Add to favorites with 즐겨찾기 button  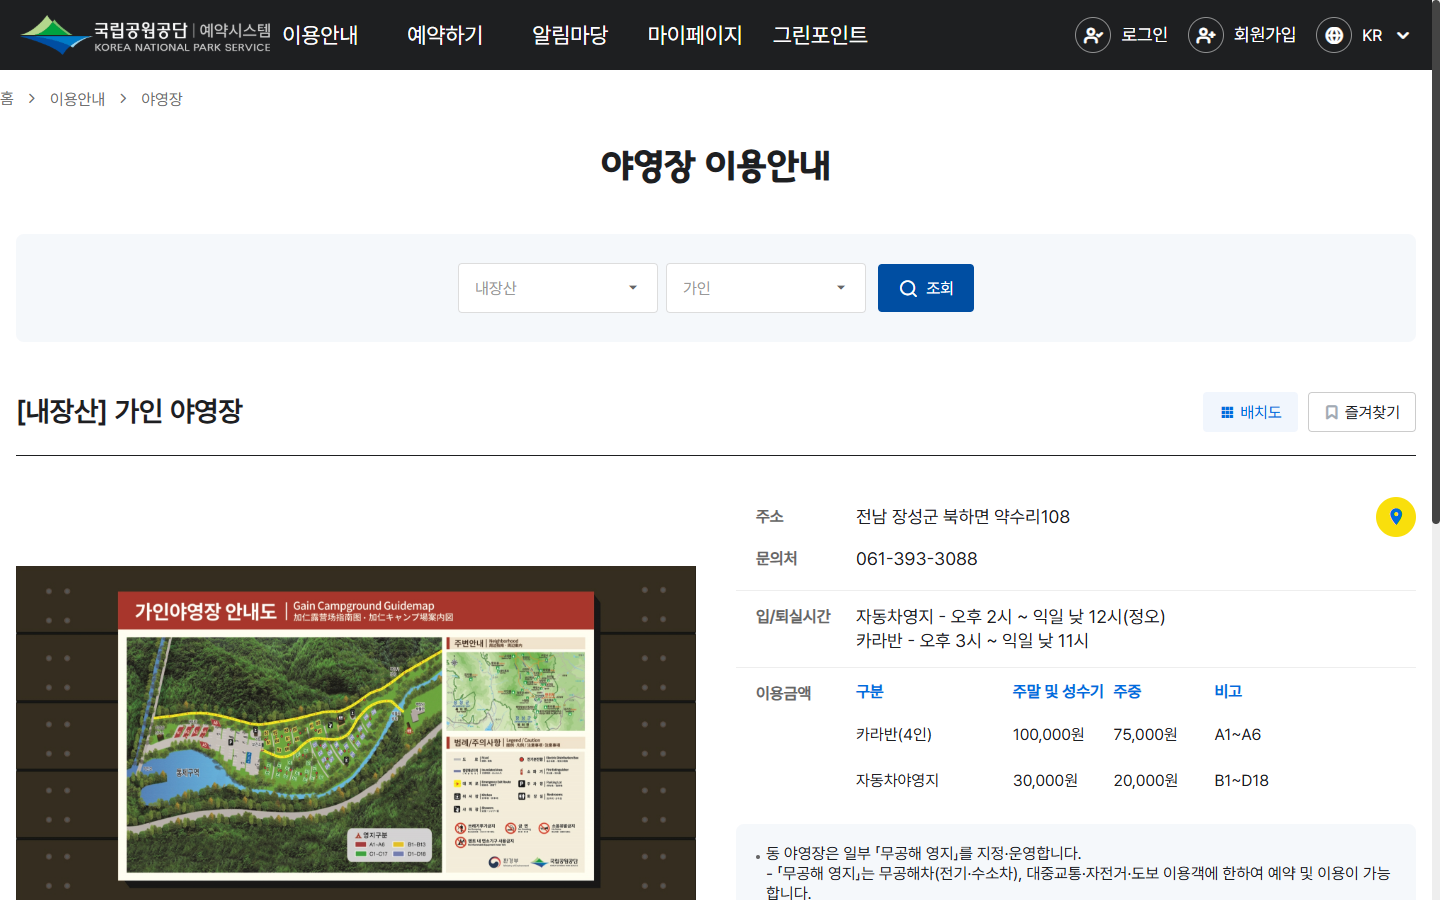[x=1362, y=412]
